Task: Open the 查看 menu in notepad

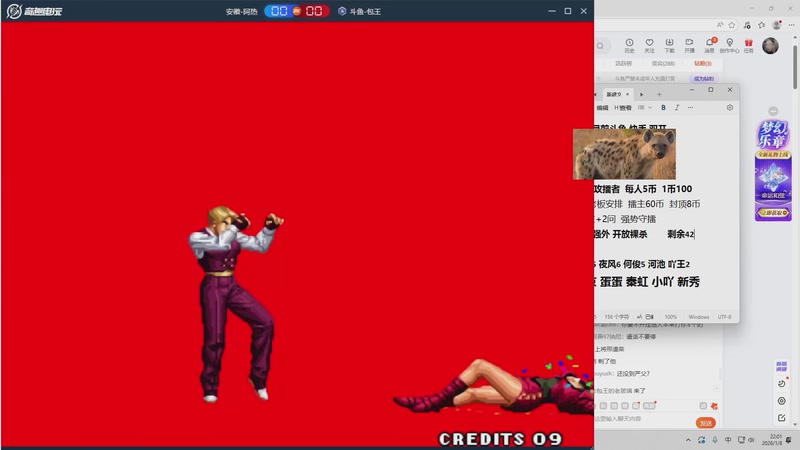Action: (623, 108)
